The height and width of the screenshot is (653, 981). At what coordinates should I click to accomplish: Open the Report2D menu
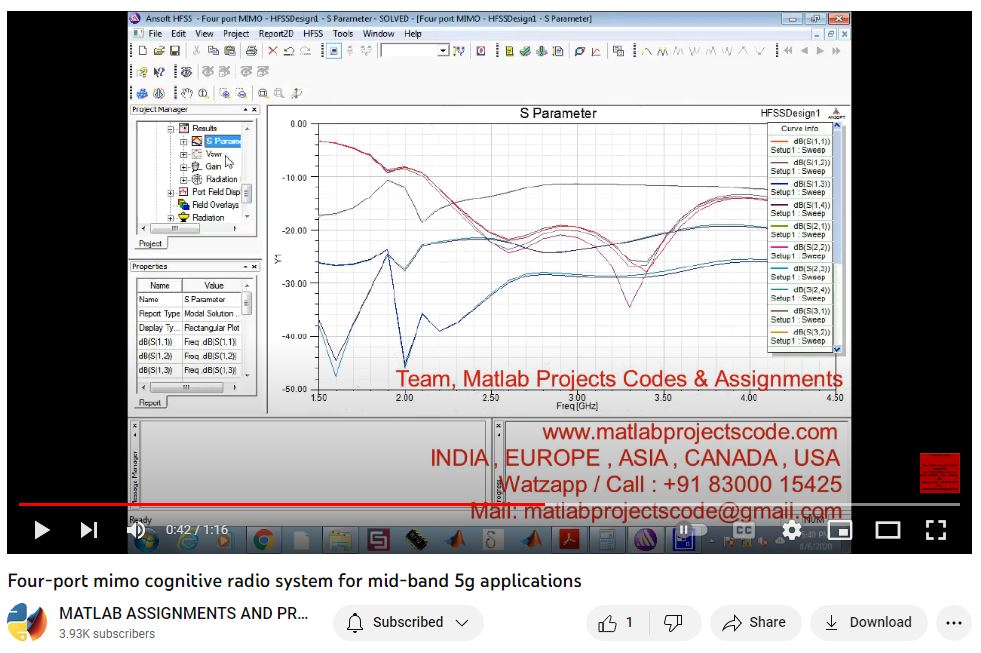coord(275,33)
